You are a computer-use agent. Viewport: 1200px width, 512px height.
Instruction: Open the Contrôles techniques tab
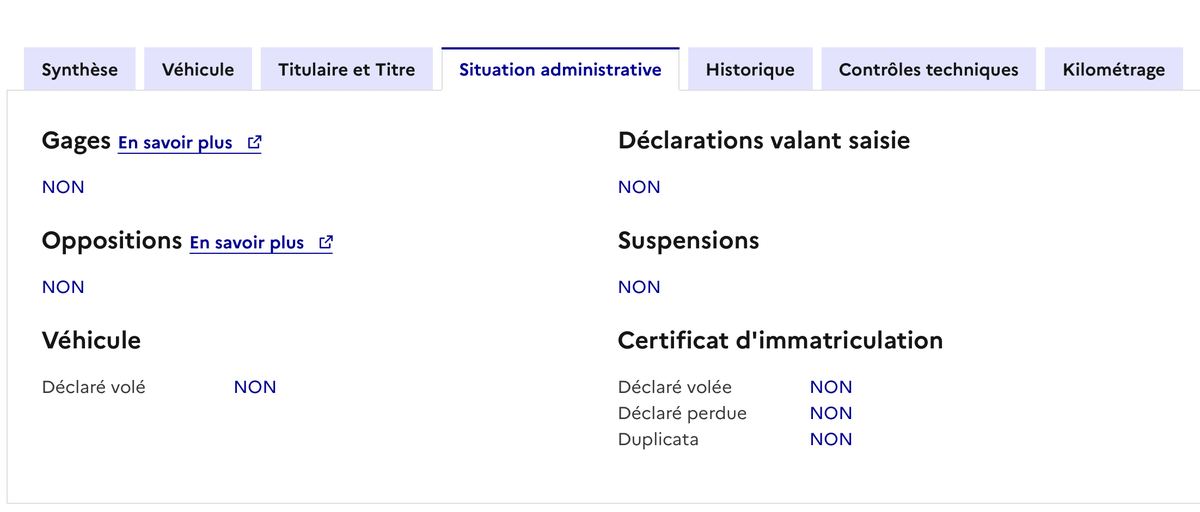pyautogui.click(x=929, y=70)
